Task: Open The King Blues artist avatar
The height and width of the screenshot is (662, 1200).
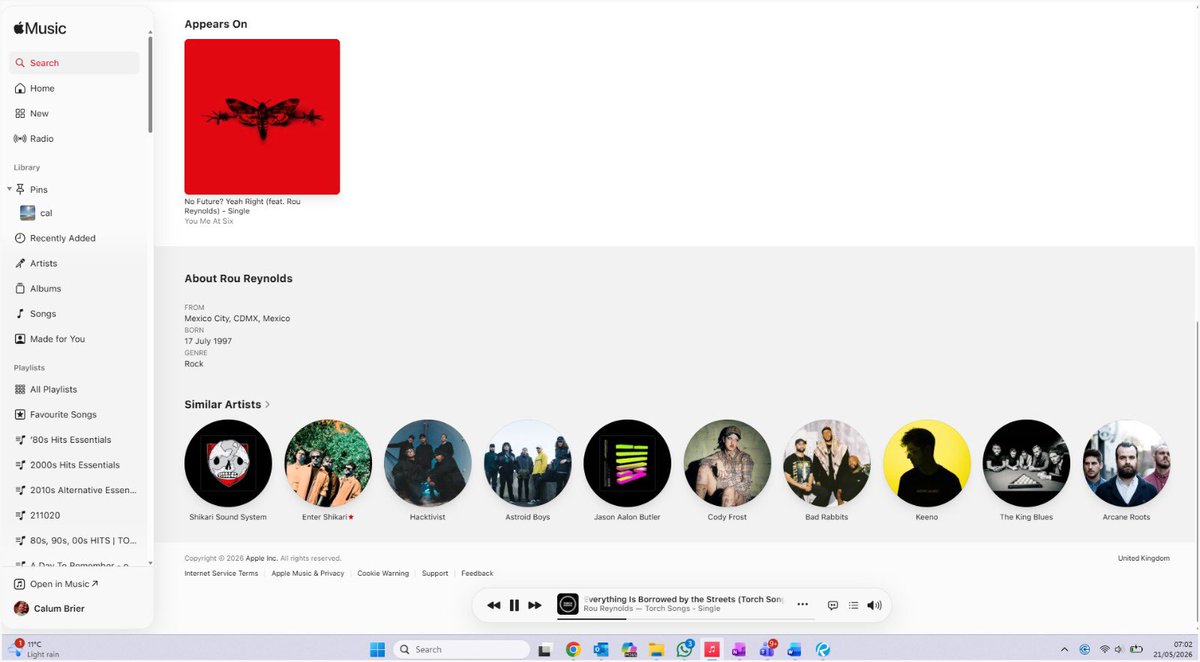Action: pos(1026,463)
